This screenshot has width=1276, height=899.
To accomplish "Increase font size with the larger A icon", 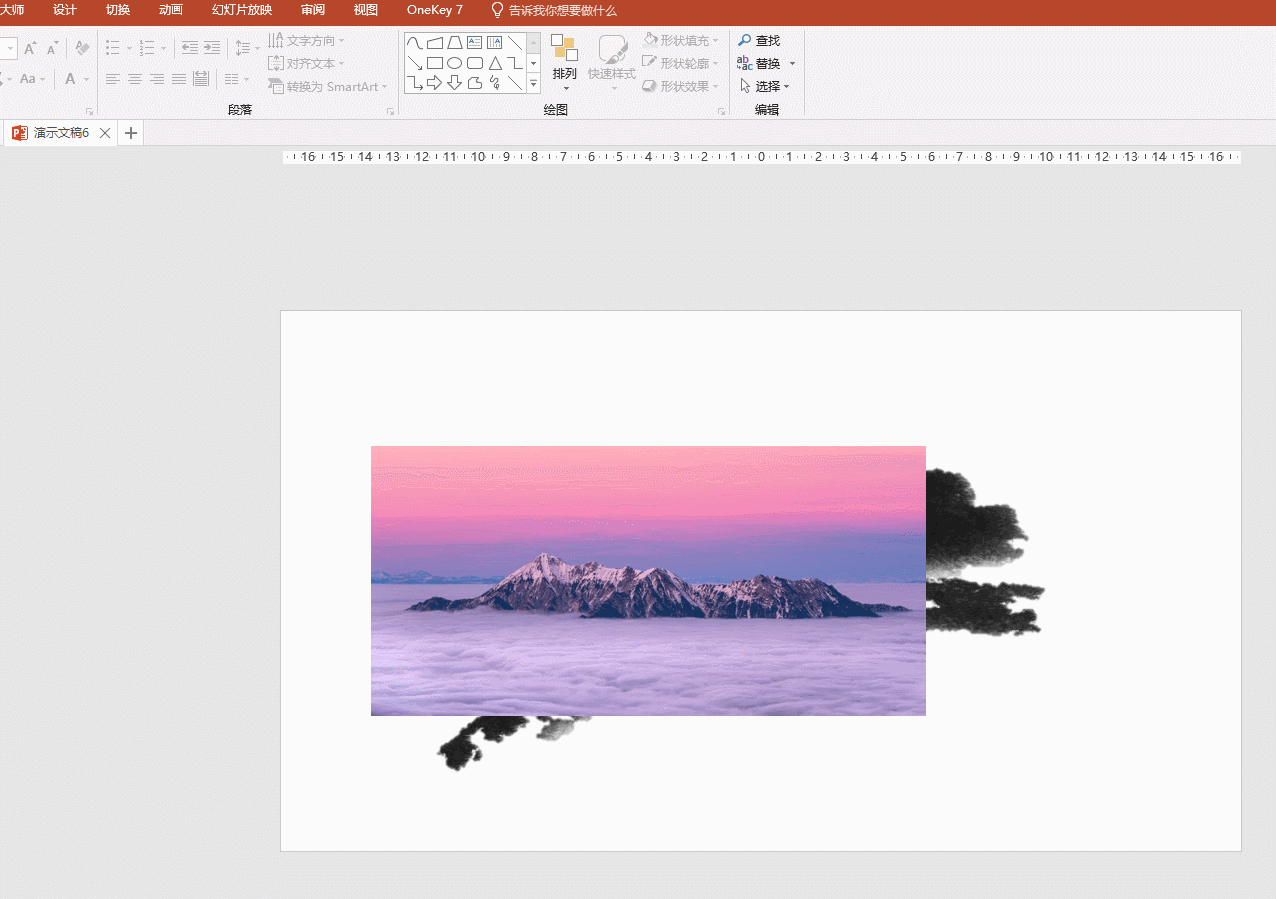I will 30,48.
